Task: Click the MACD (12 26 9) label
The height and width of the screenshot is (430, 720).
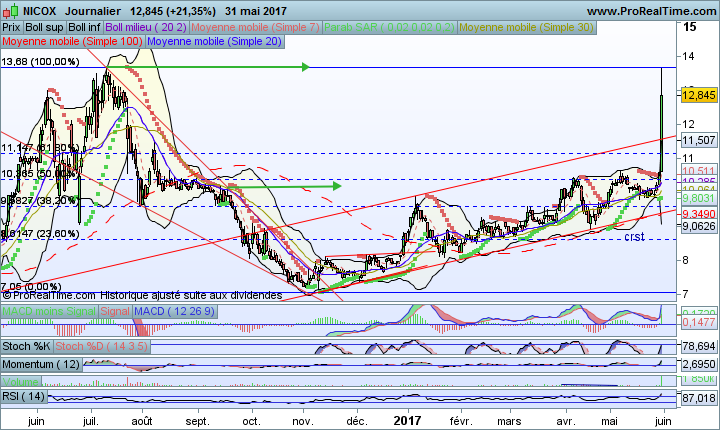Action: pyautogui.click(x=174, y=311)
